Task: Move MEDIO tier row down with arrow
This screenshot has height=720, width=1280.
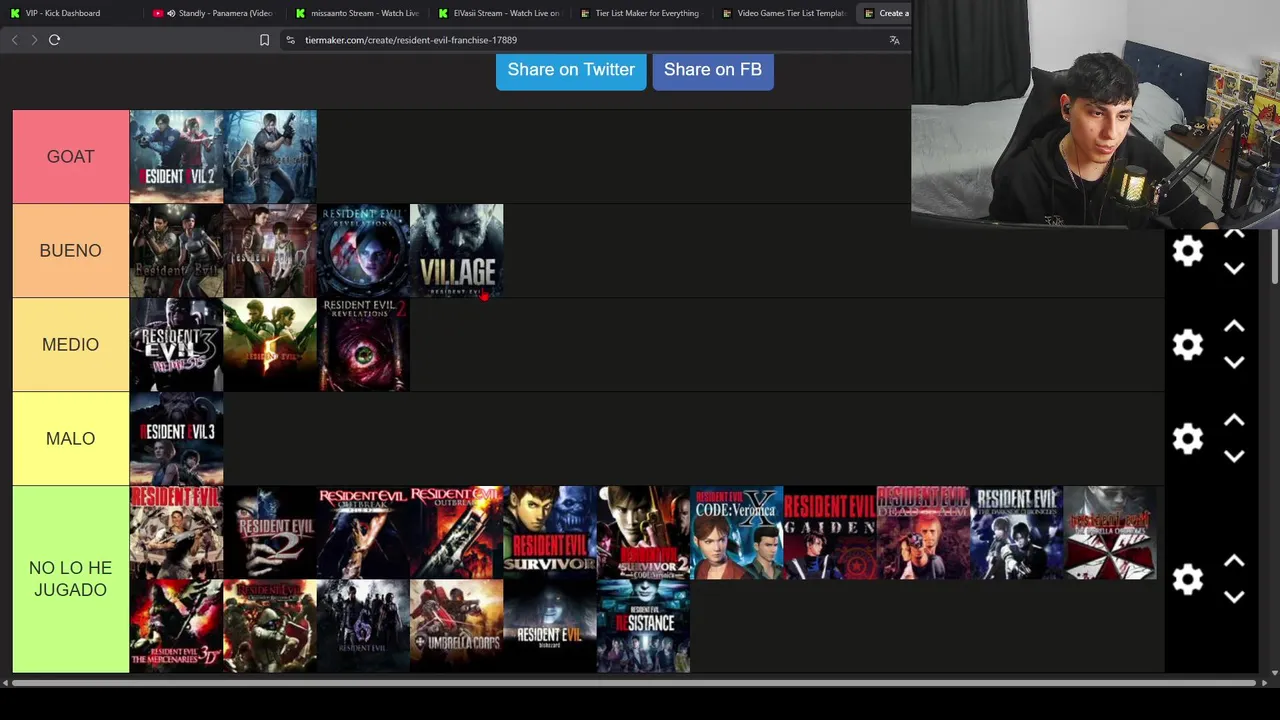Action: coord(1234,362)
